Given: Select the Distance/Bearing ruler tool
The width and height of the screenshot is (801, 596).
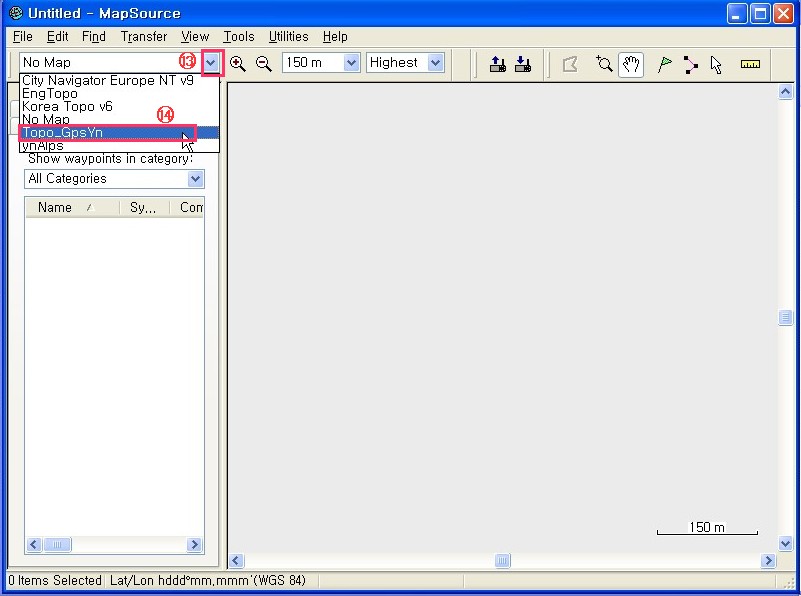Looking at the screenshot, I should click(x=750, y=64).
